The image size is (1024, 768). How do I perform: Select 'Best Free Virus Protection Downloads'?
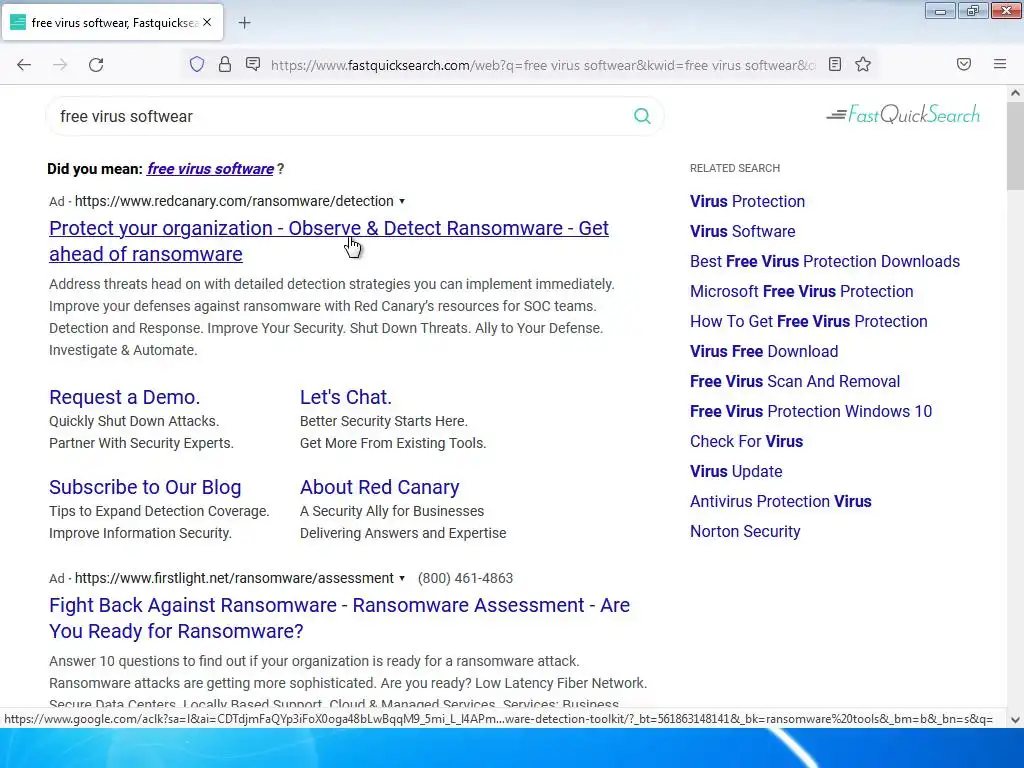[825, 261]
